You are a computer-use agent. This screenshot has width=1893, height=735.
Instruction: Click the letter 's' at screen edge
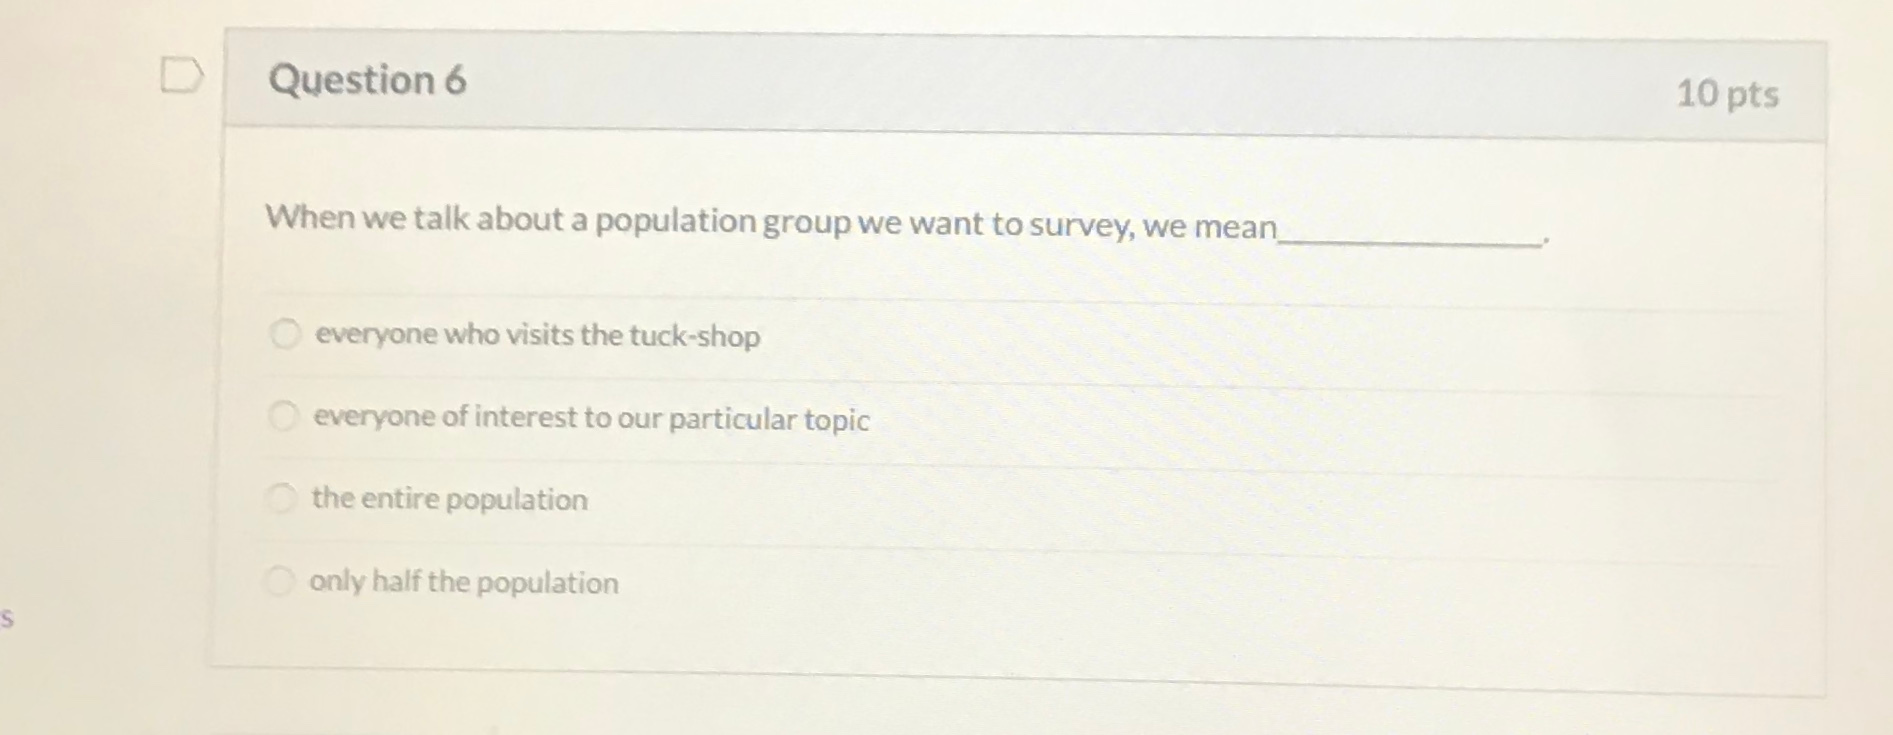coord(6,621)
